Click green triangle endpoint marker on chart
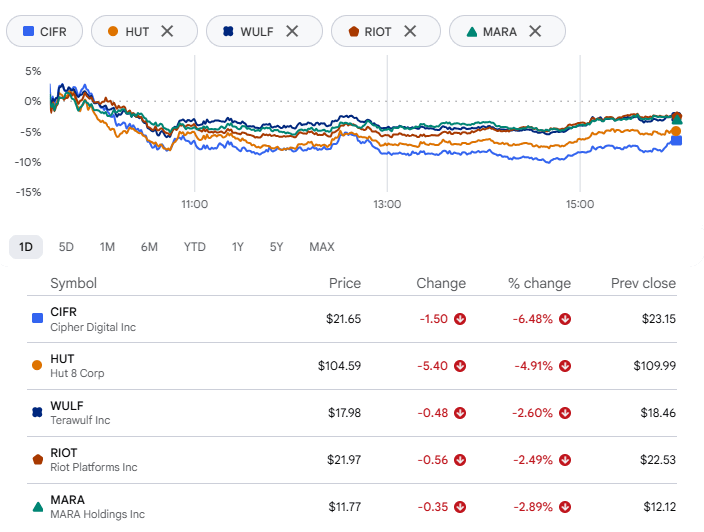 (677, 119)
